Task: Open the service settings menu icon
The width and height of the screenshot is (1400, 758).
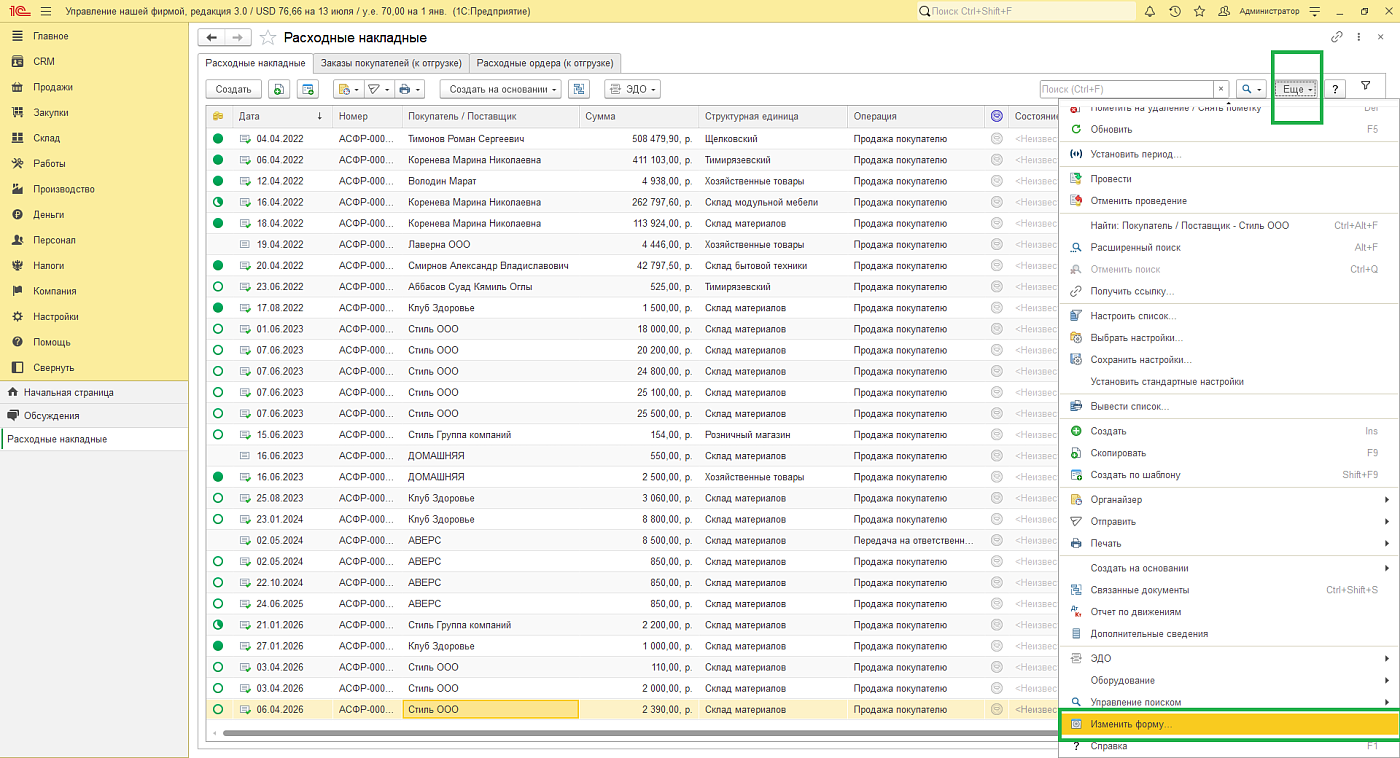Action: point(1314,11)
